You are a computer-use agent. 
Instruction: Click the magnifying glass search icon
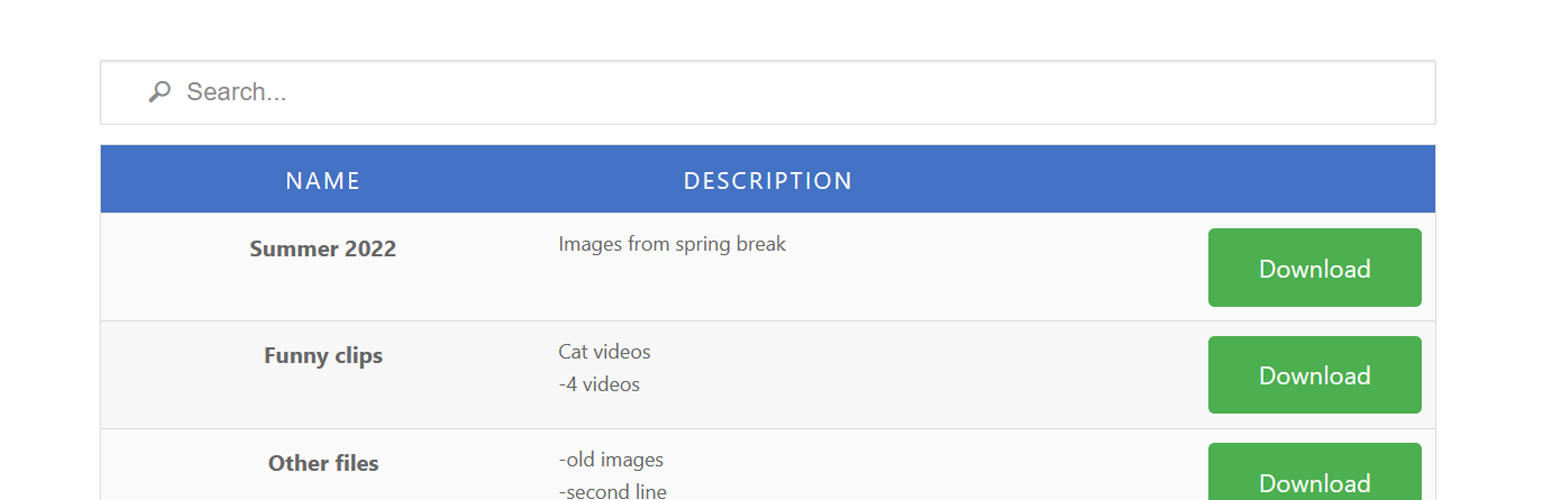159,92
